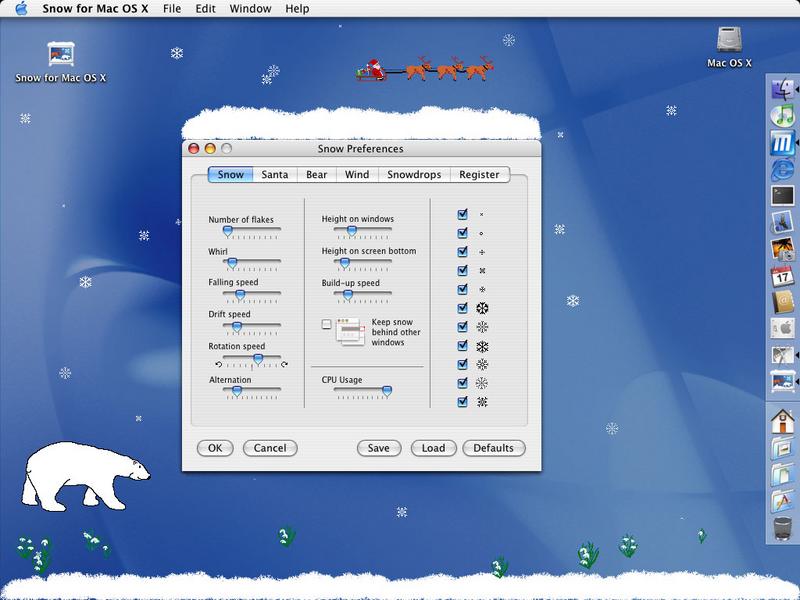Open the Edit menu

pos(205,9)
